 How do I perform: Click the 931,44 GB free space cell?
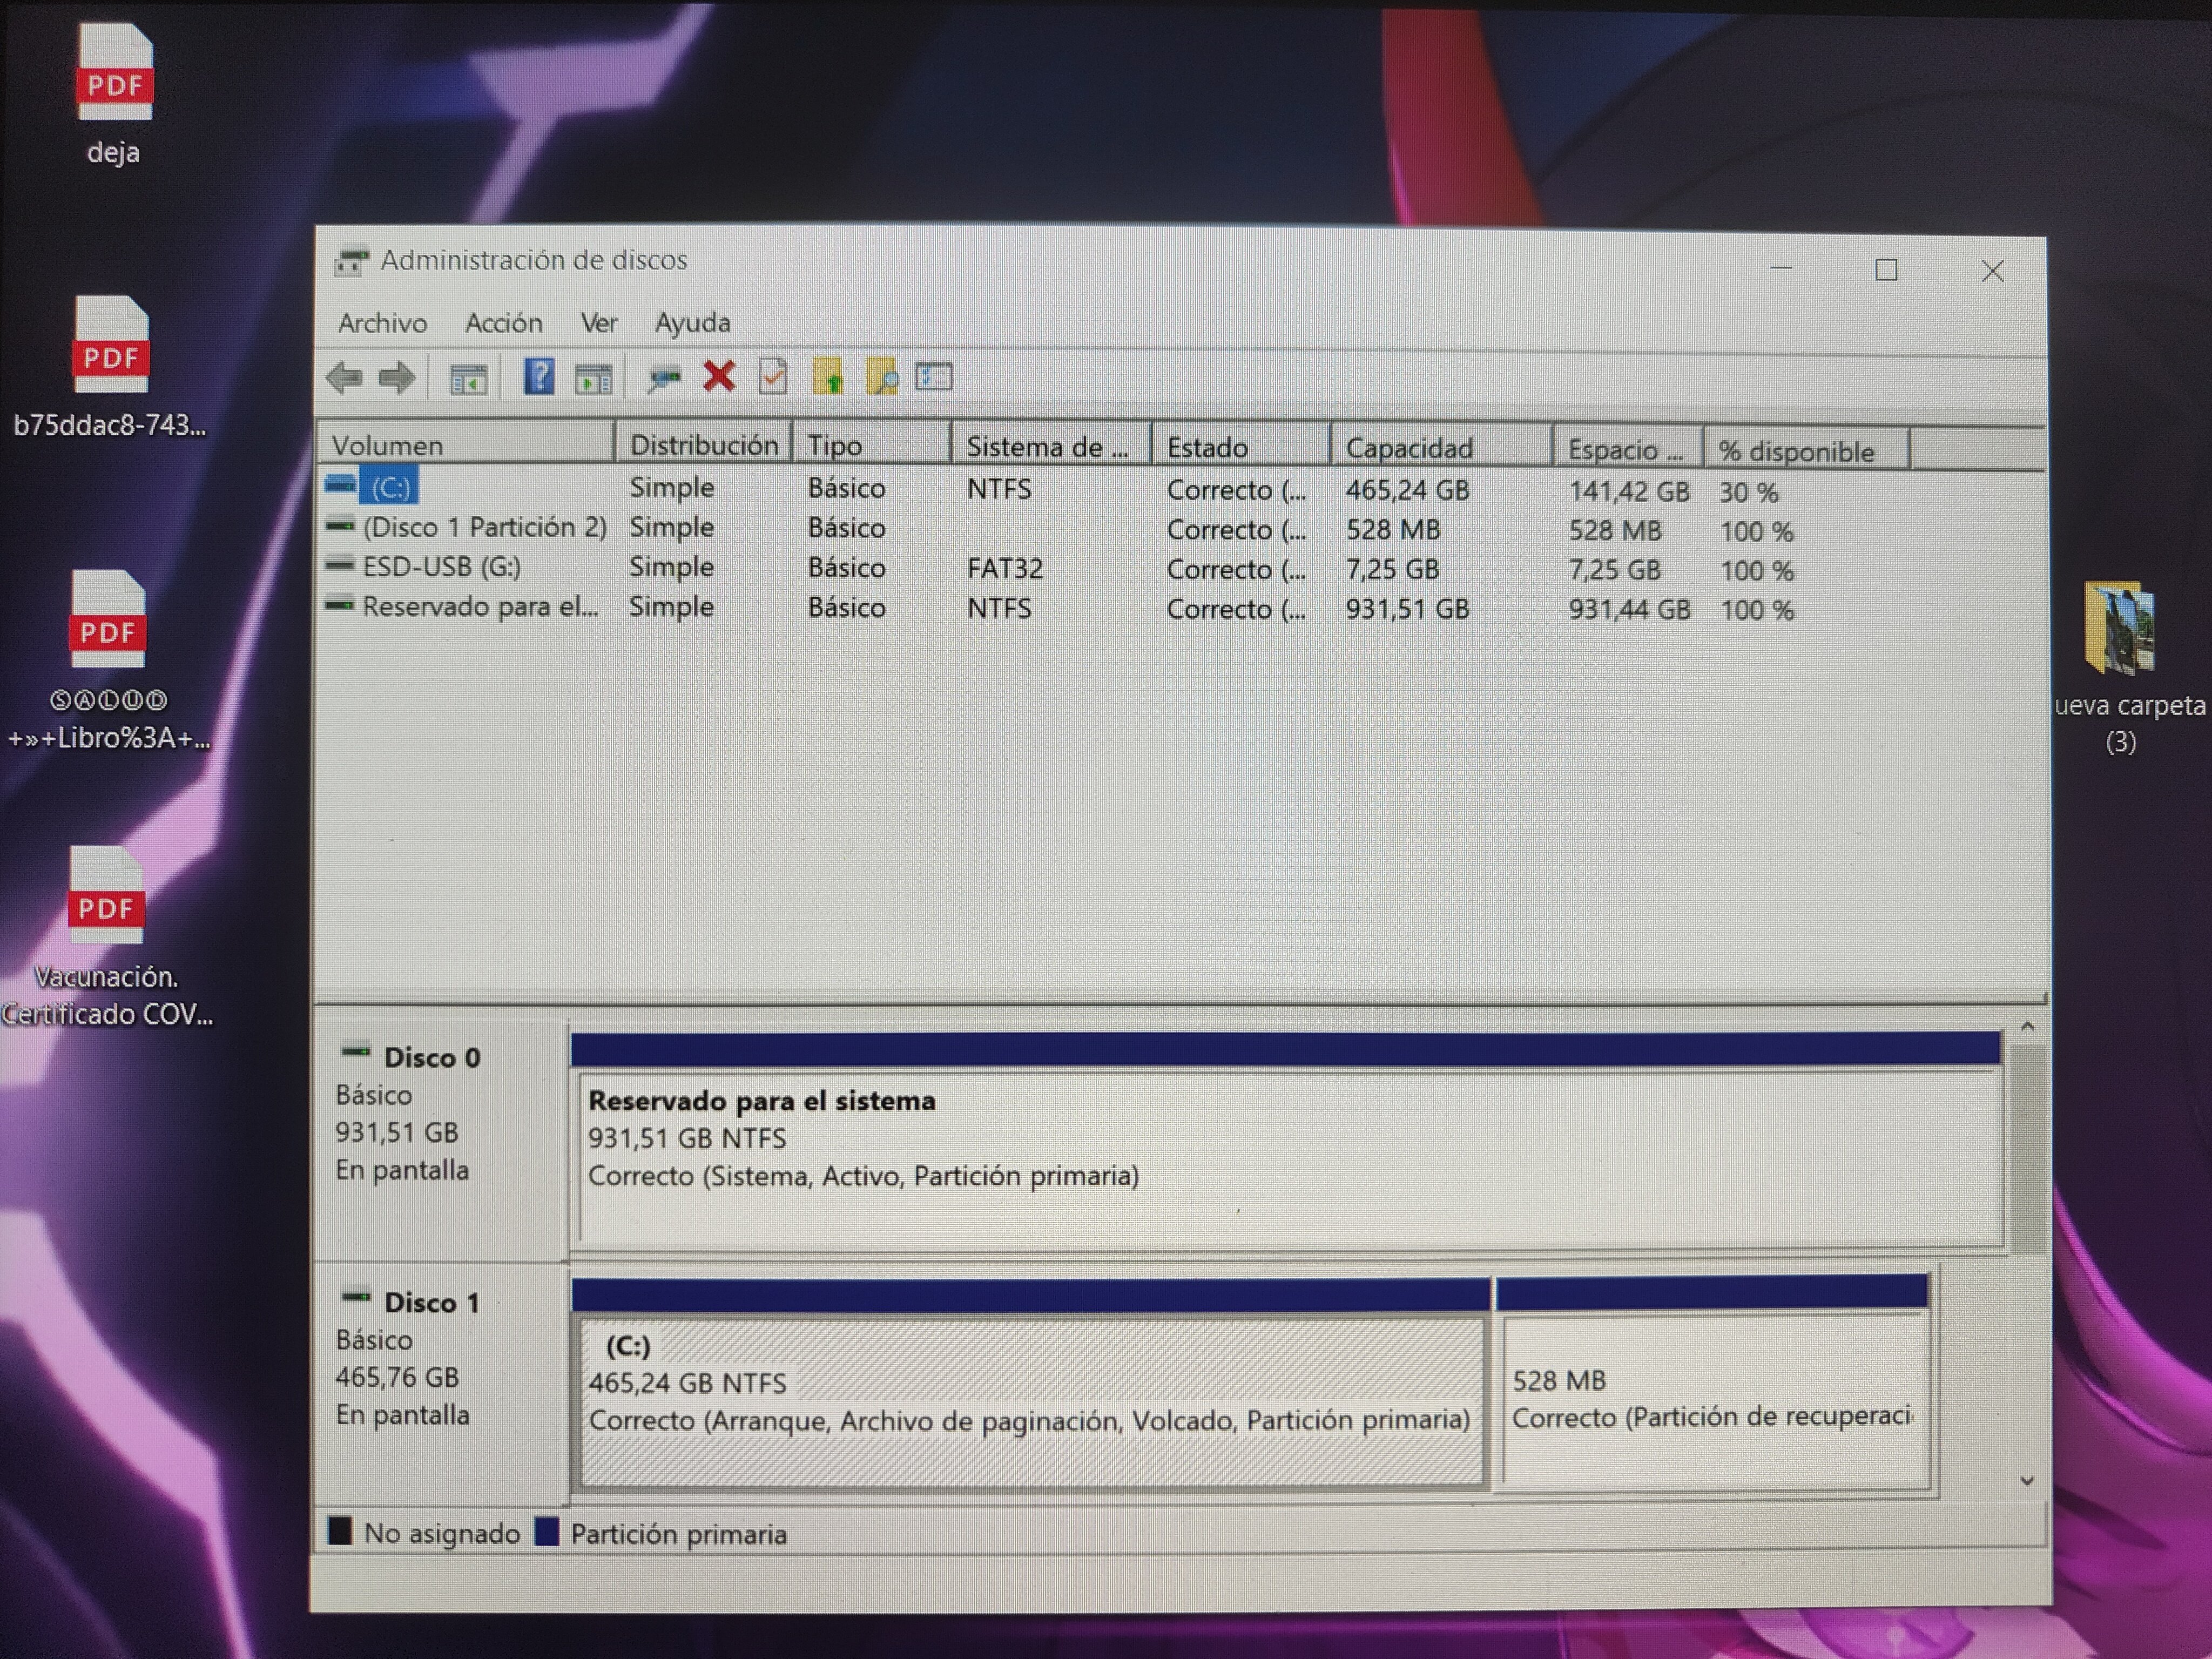coord(1629,610)
